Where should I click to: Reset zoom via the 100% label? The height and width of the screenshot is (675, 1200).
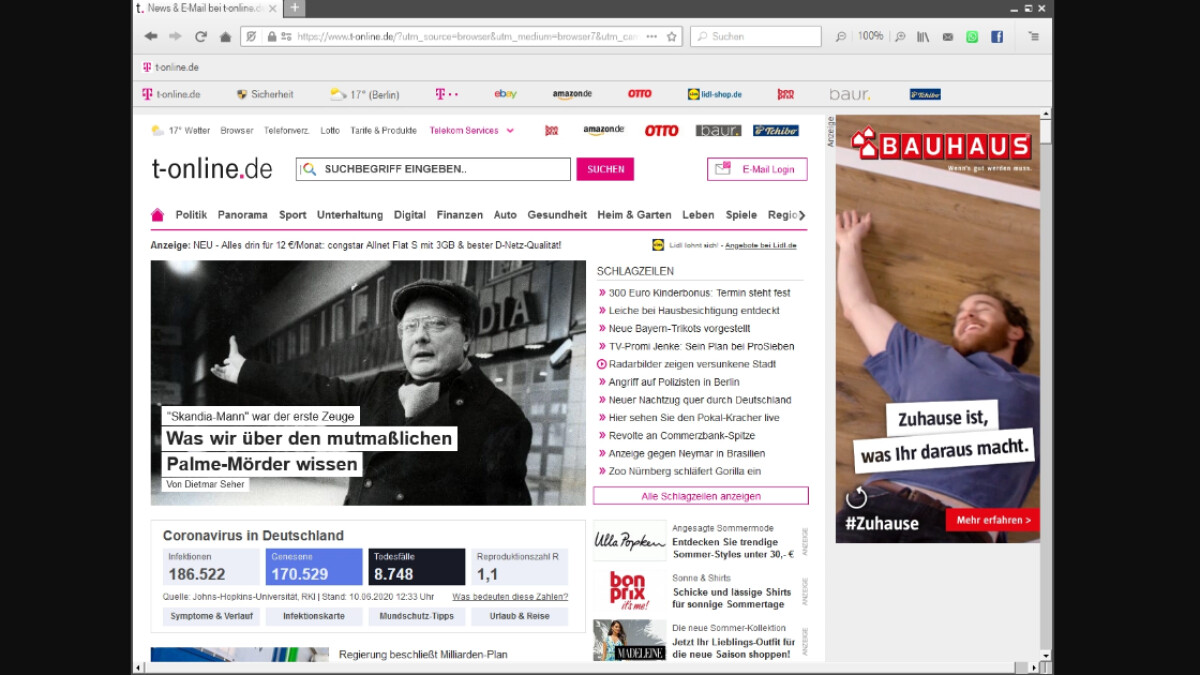click(x=870, y=36)
